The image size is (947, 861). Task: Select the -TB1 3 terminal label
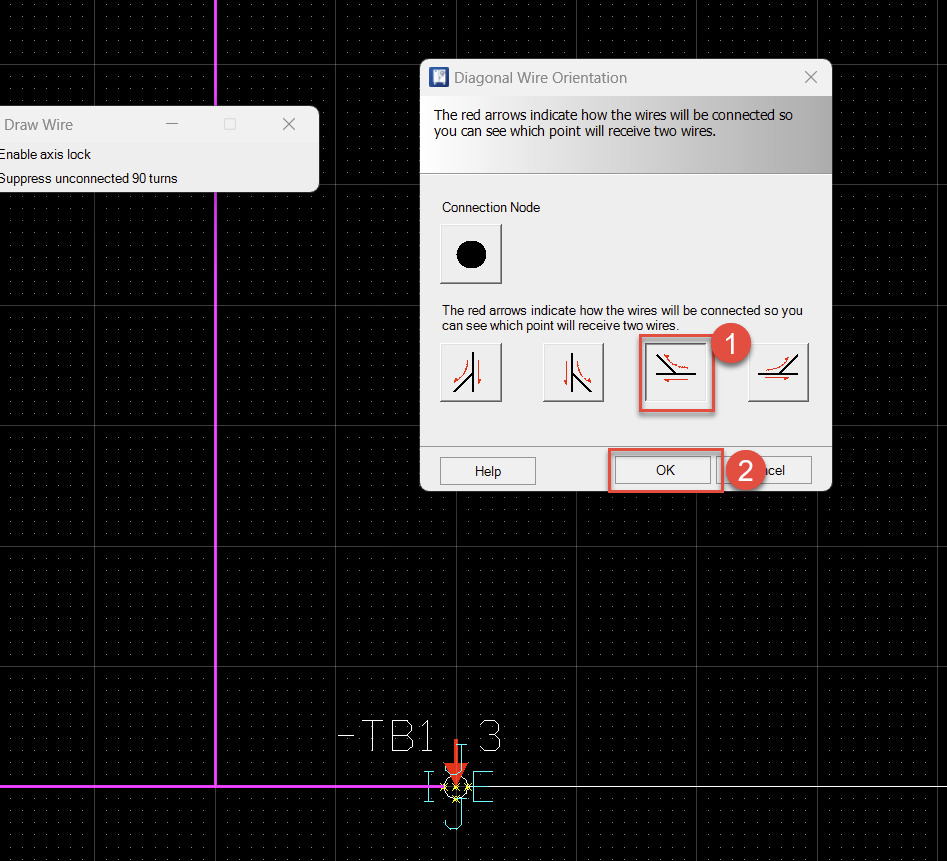(x=419, y=736)
